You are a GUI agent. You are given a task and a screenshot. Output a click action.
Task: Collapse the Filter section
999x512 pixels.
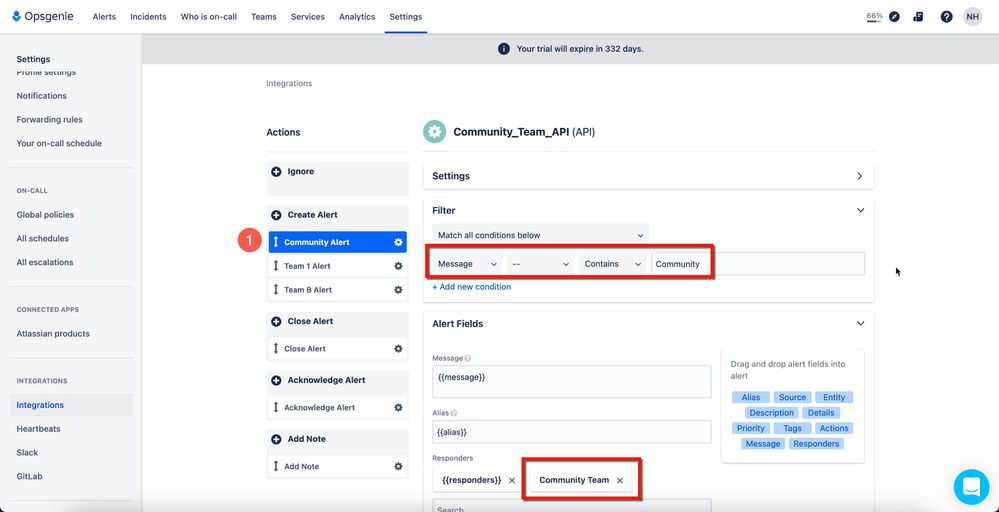pos(860,210)
